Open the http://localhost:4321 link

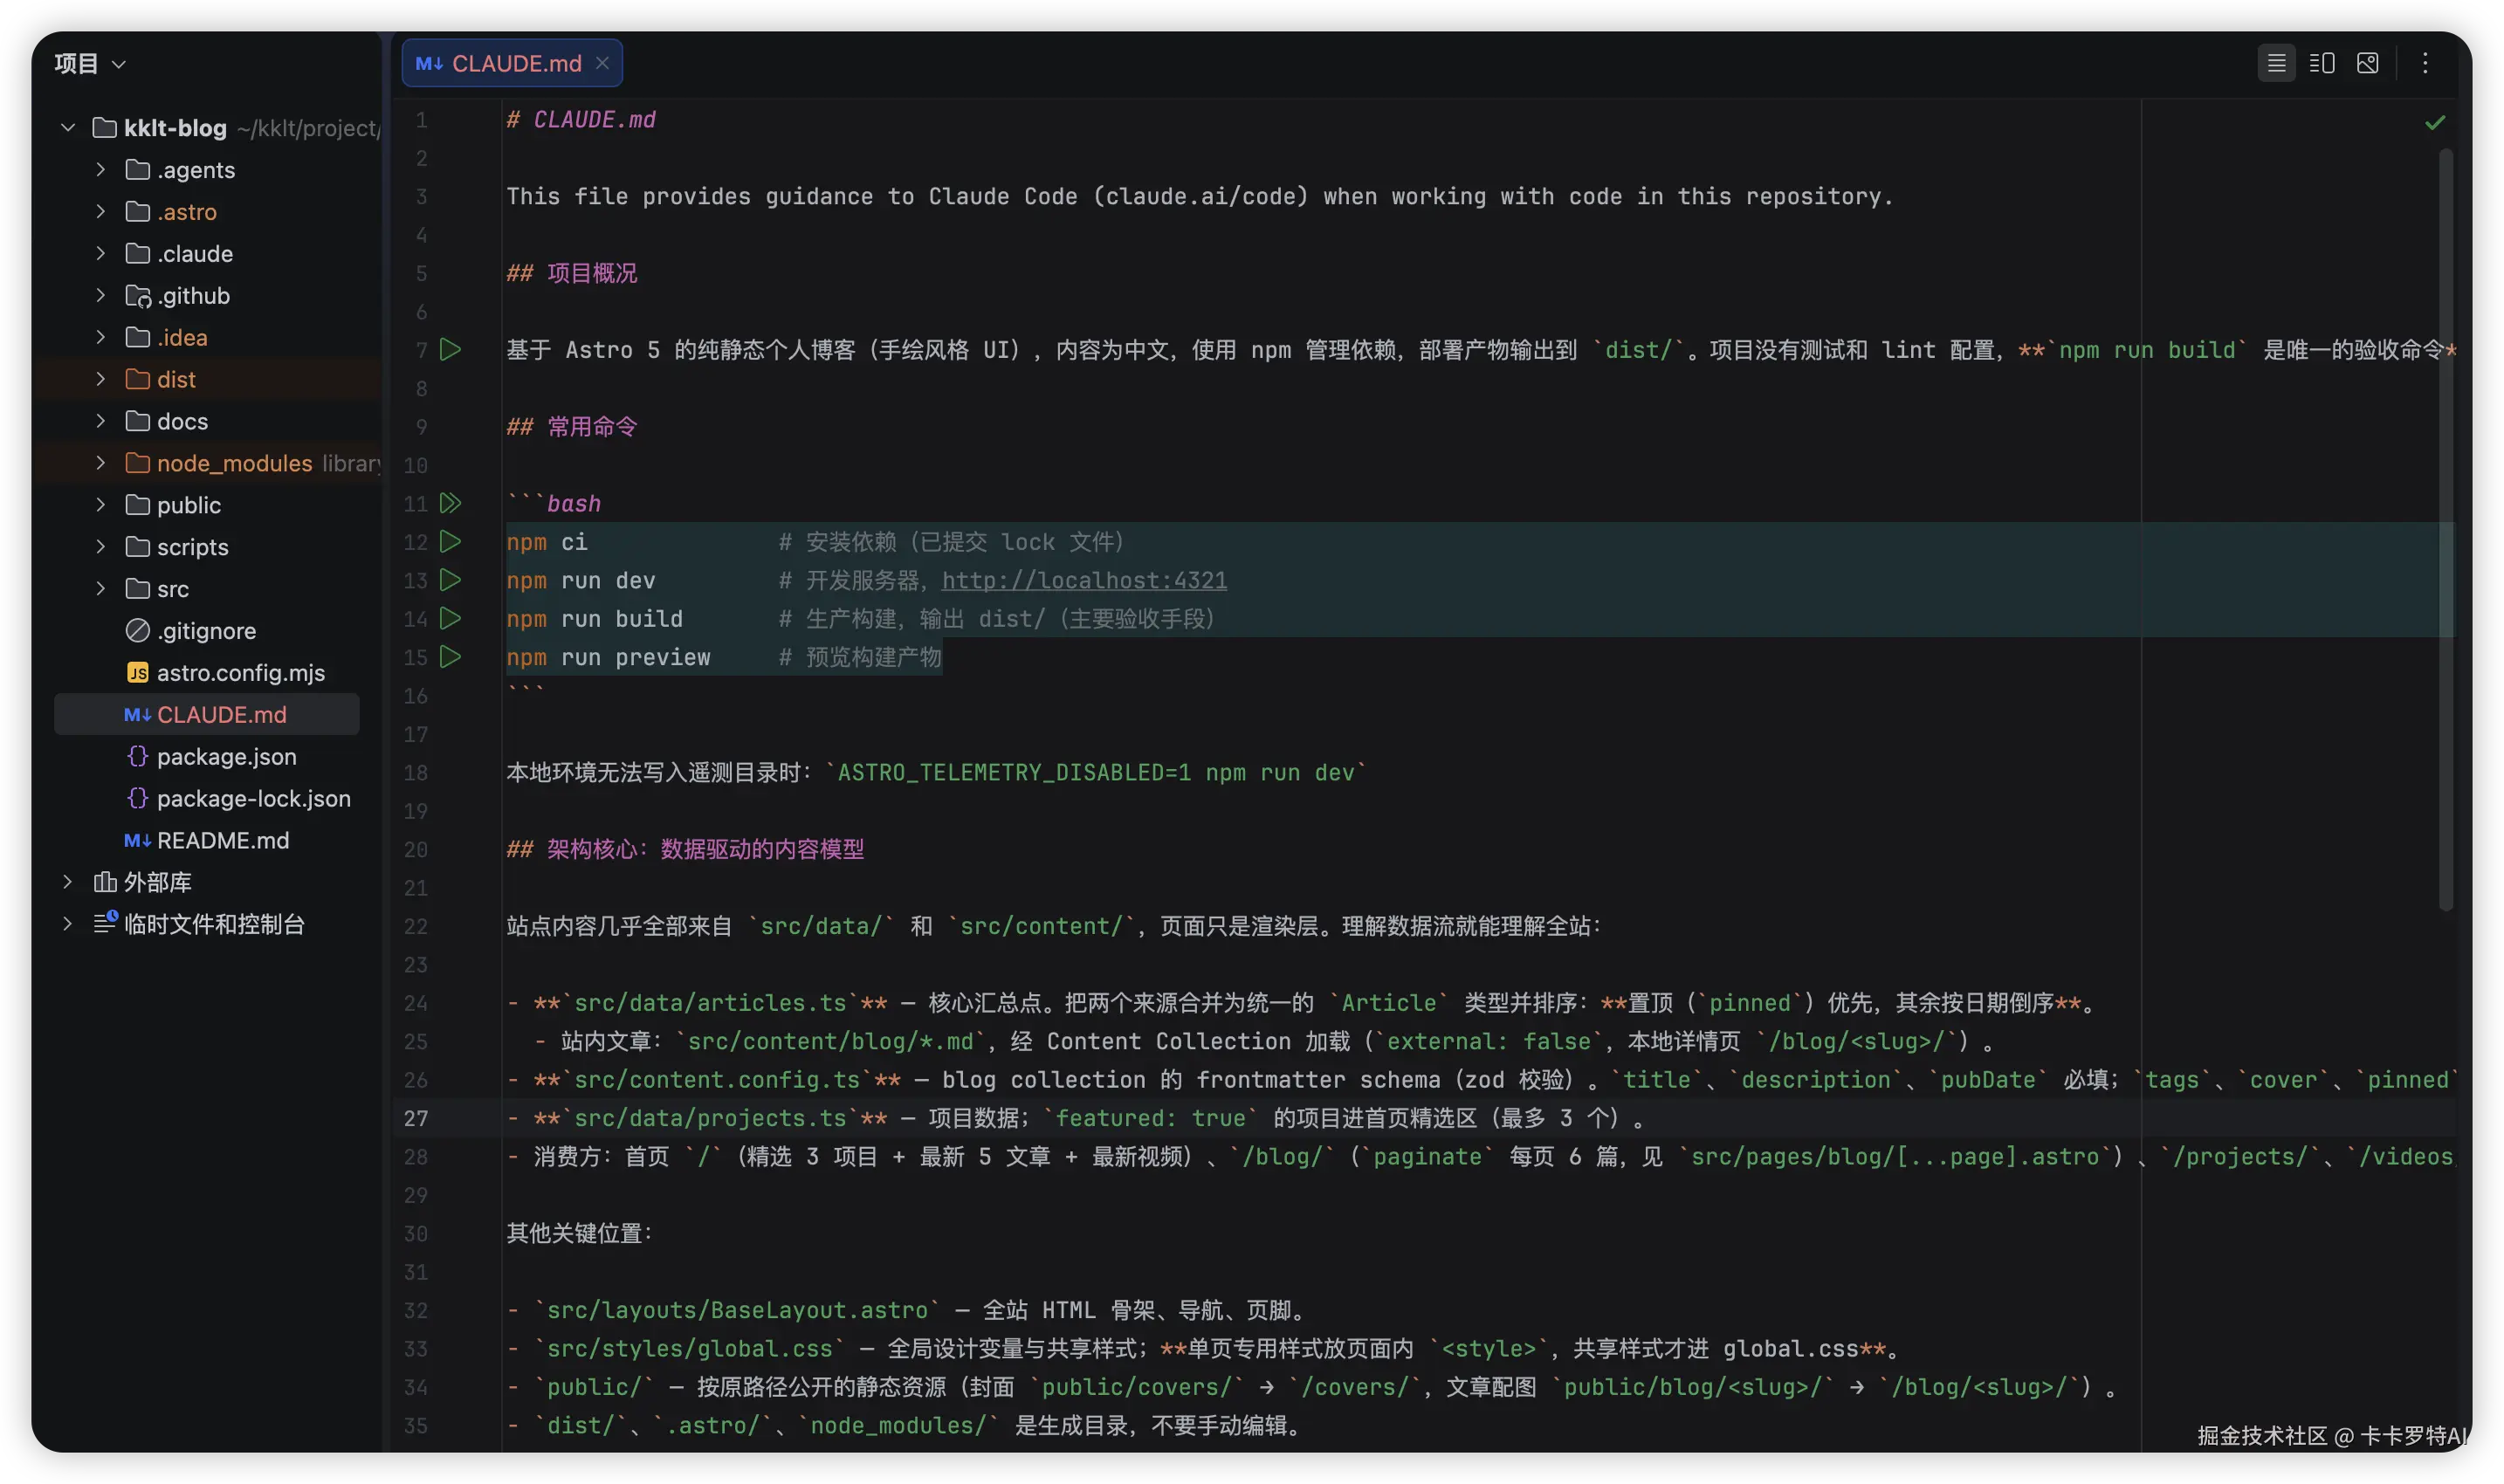(x=1084, y=580)
